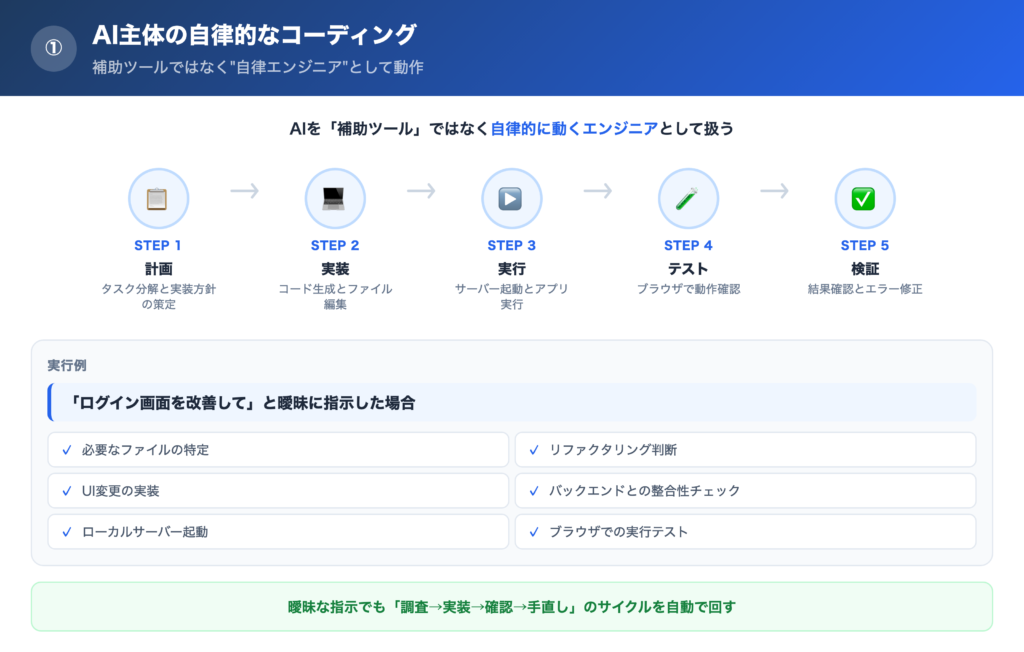Click the test tube icon for STEP 4 テスト
Image resolution: width=1024 pixels, height=652 pixels.
click(688, 198)
